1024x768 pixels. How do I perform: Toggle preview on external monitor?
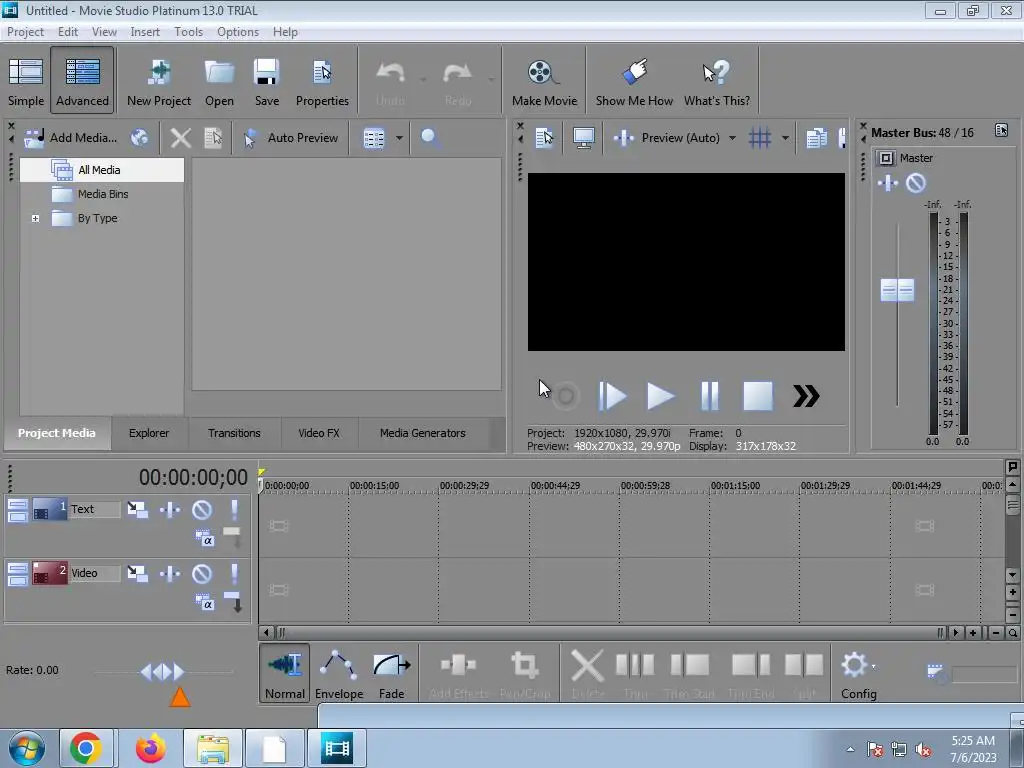583,138
